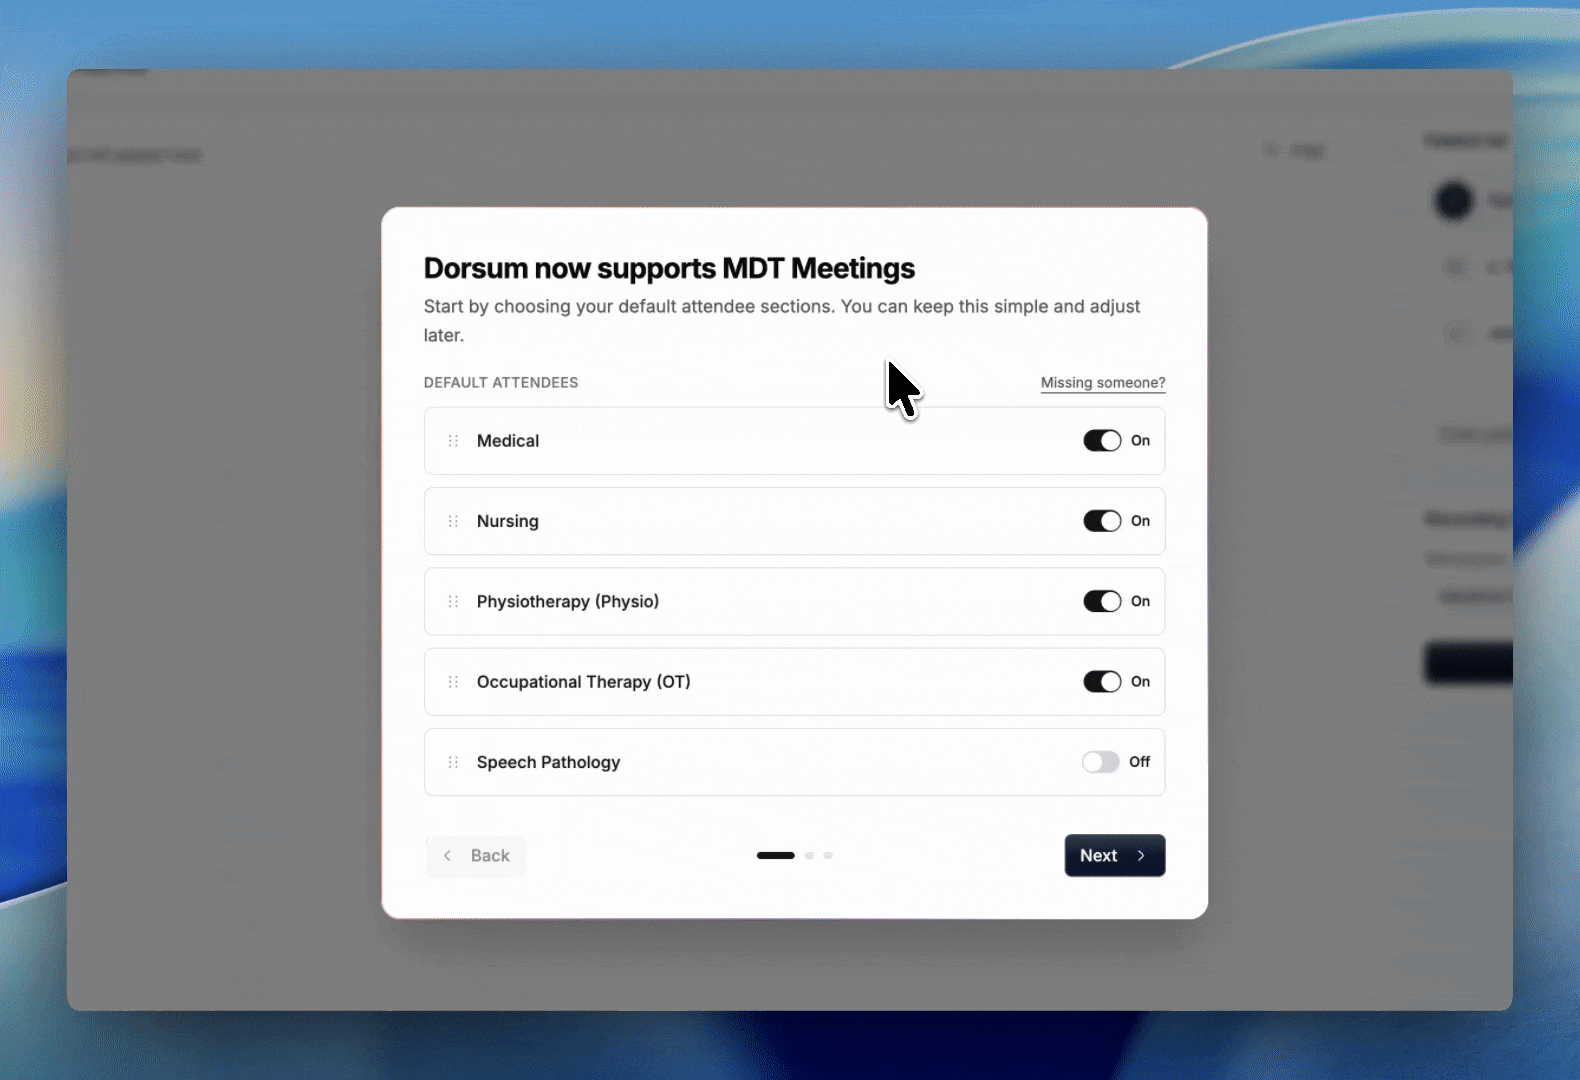Viewport: 1580px width, 1080px height.
Task: Click the Dorsum now supports MDT Meetings title
Action: pyautogui.click(x=669, y=268)
